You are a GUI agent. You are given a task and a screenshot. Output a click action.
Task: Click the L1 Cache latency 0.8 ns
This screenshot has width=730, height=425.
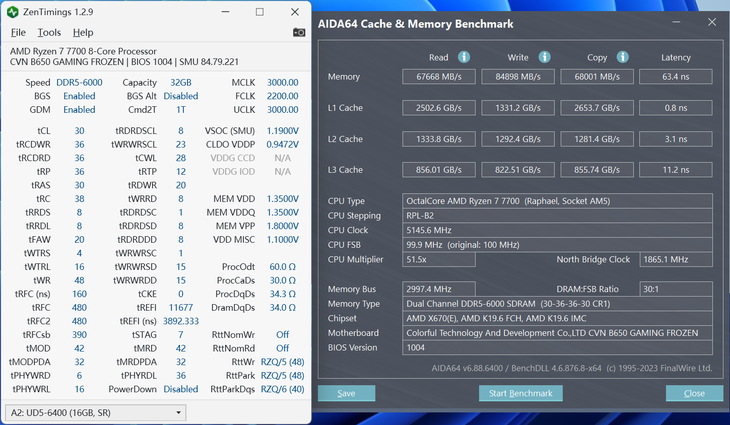tap(676, 108)
